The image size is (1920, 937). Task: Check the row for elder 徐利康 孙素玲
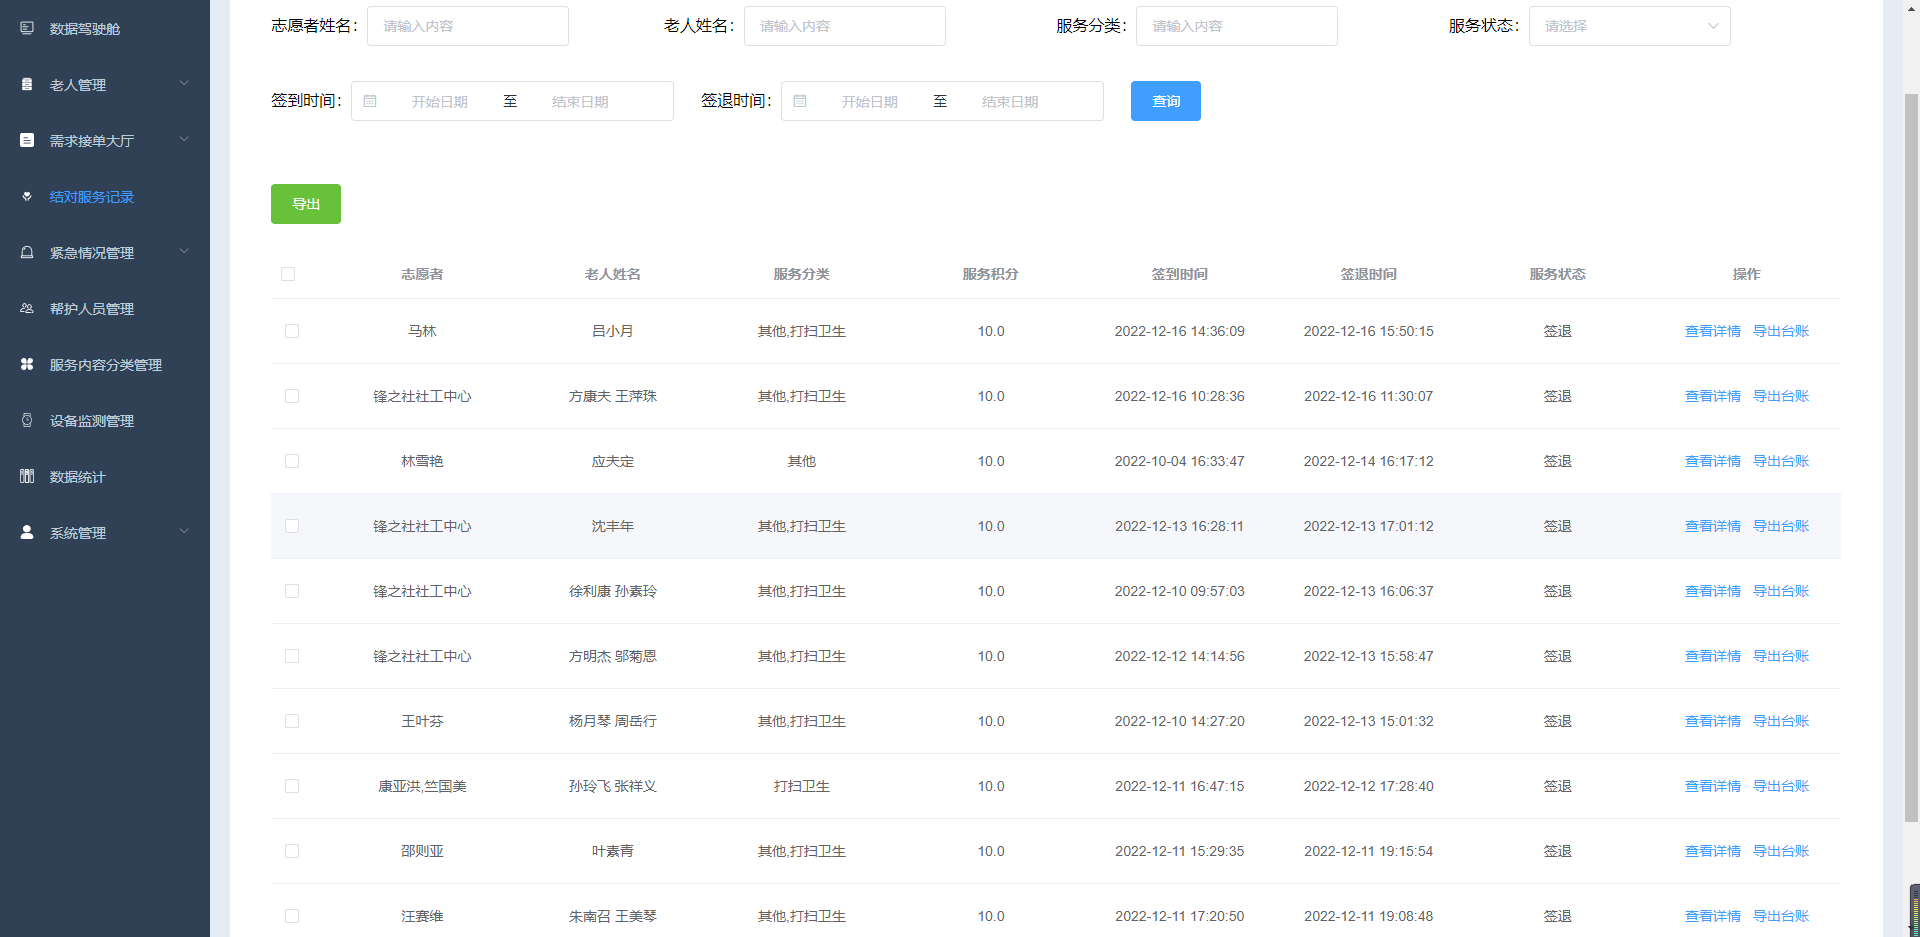click(x=292, y=591)
